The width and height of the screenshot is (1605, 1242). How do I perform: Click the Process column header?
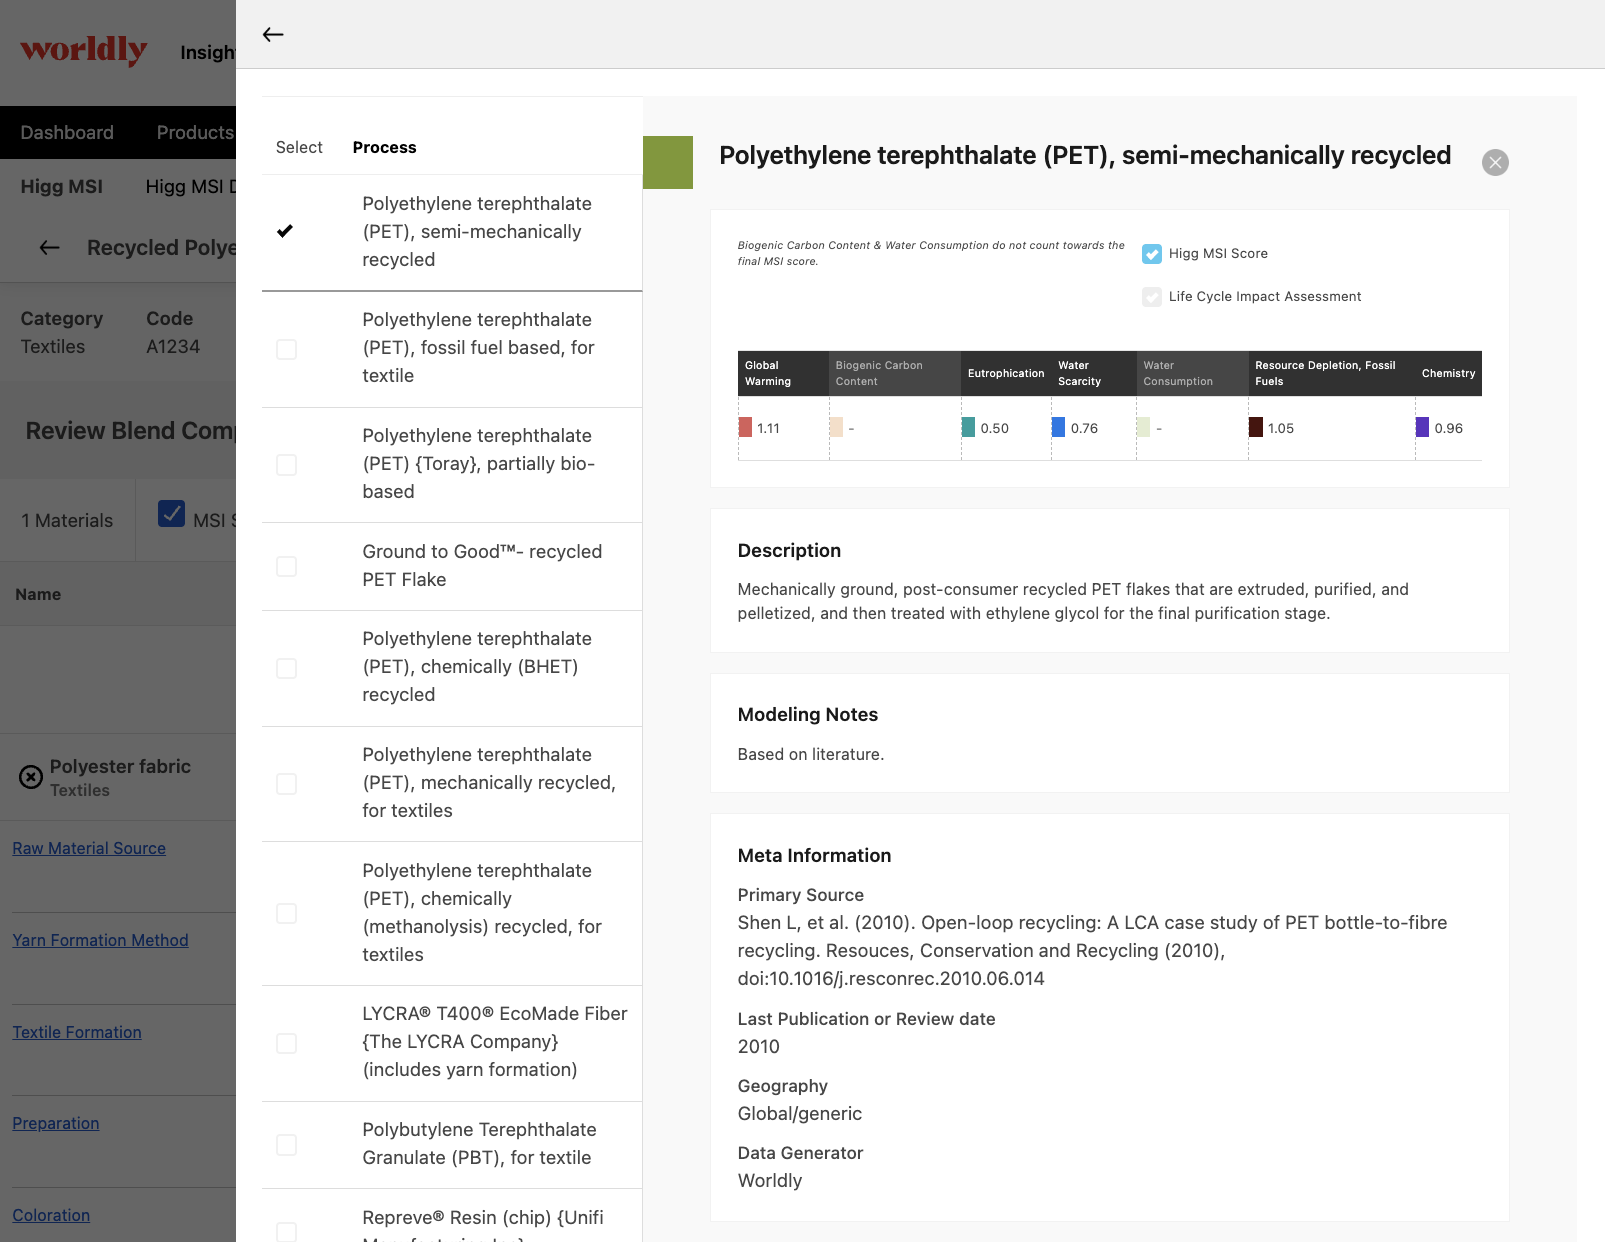[x=384, y=148]
